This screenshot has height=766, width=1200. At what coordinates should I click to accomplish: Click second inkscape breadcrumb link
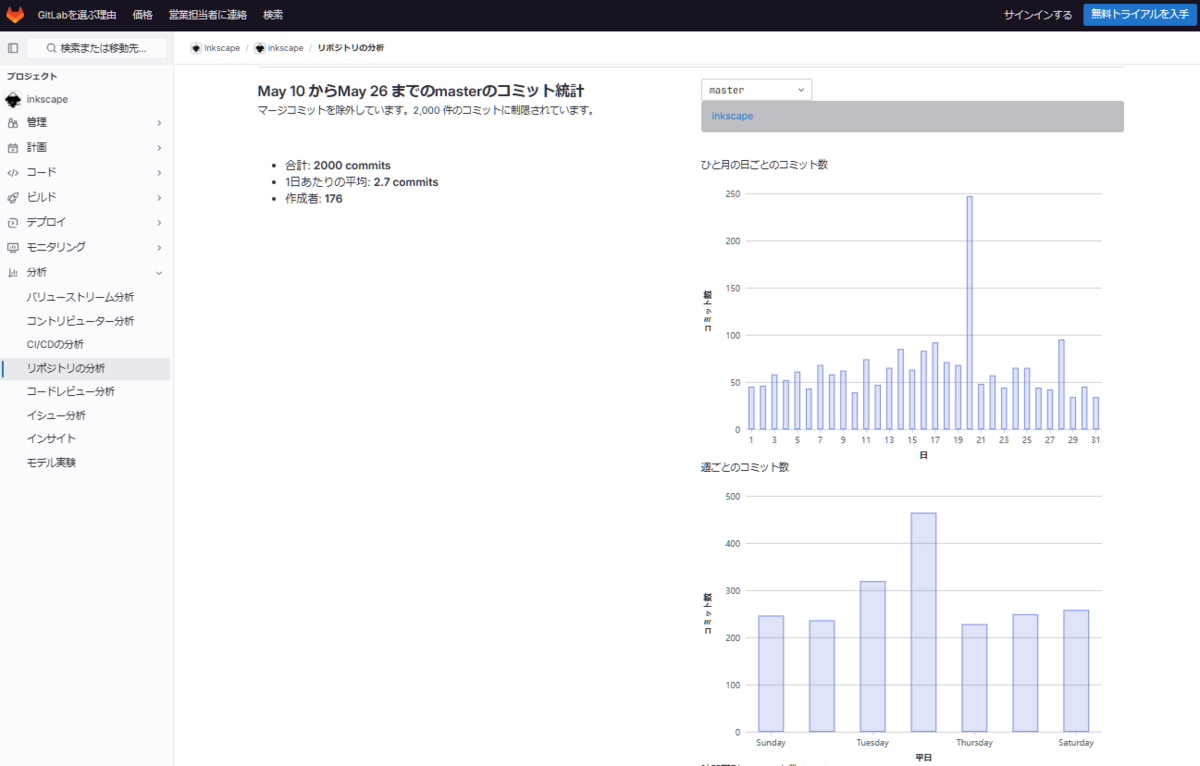tap(286, 48)
